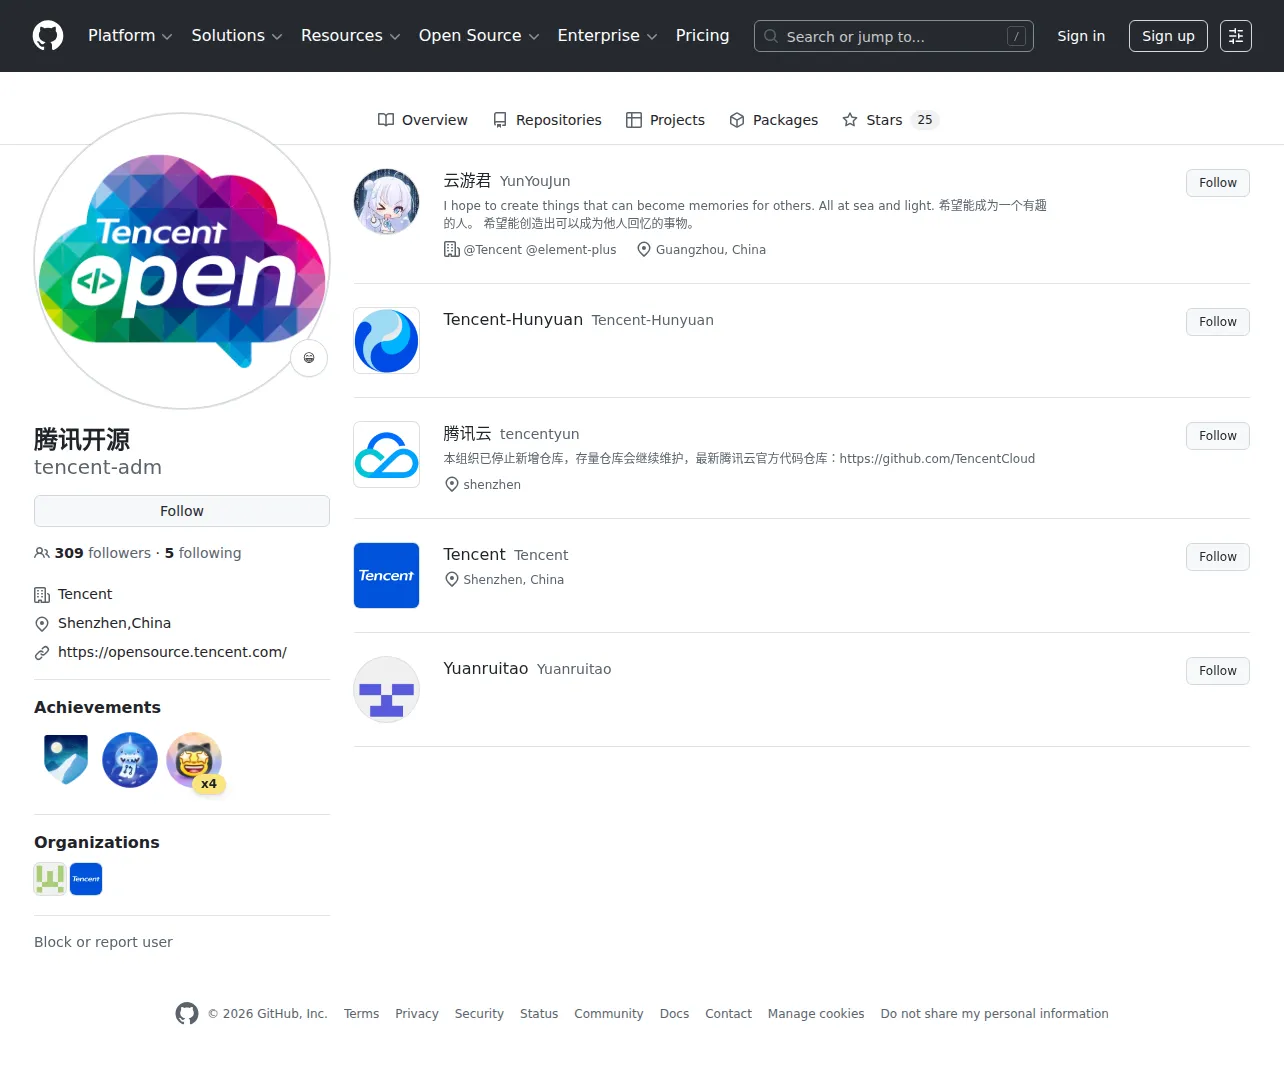Viewport: 1284px width, 1067px height.
Task: Open YunYouJun's avatar image
Action: coord(386,201)
